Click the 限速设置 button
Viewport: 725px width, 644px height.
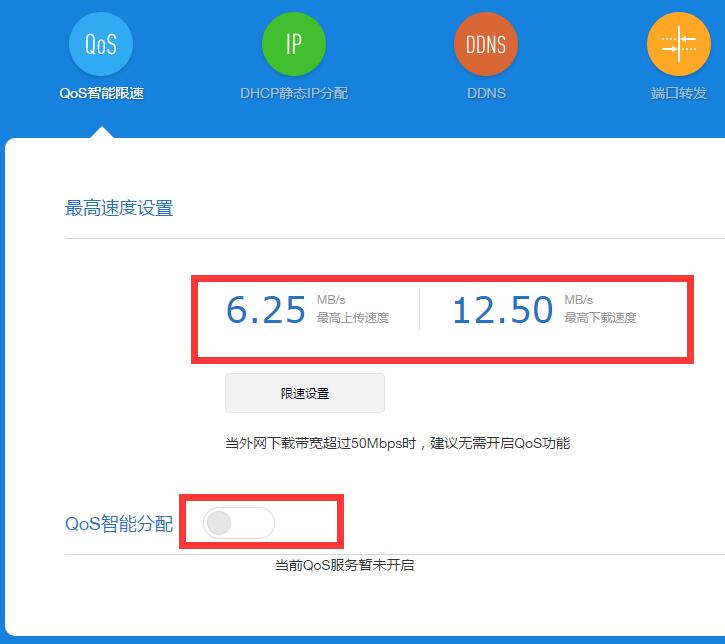pyautogui.click(x=305, y=393)
